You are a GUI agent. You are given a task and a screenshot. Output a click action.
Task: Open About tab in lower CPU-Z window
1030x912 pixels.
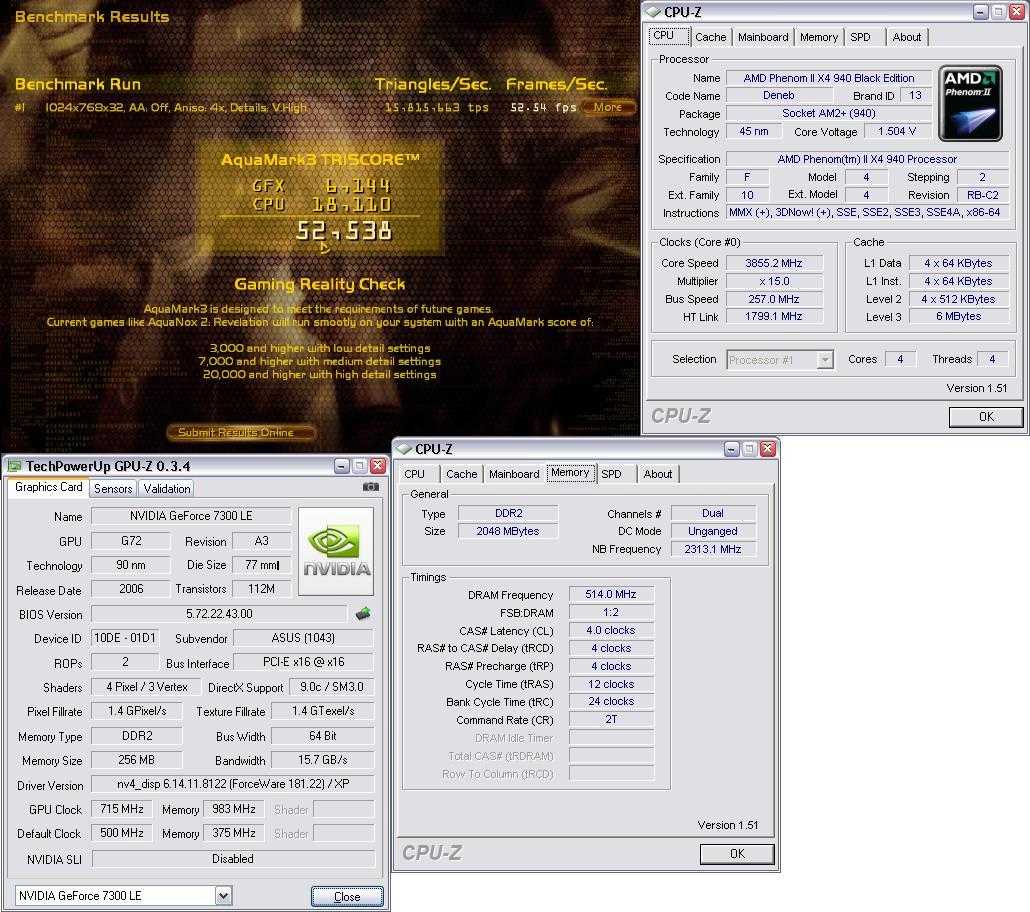pyautogui.click(x=658, y=474)
